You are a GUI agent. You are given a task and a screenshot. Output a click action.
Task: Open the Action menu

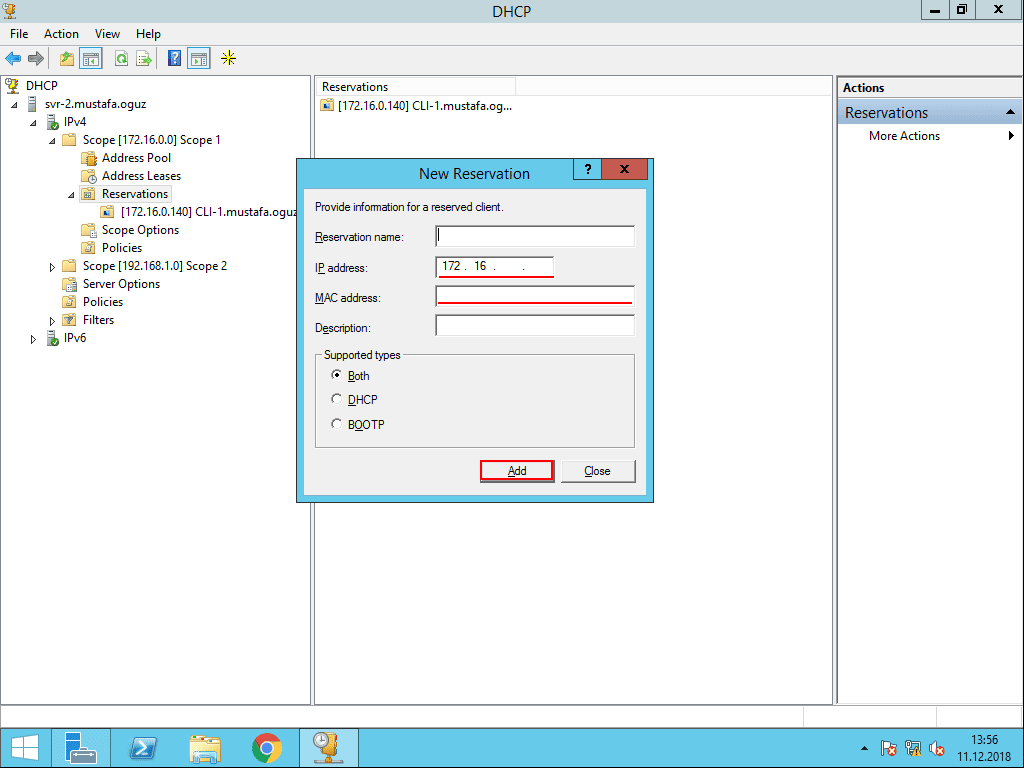[x=61, y=34]
